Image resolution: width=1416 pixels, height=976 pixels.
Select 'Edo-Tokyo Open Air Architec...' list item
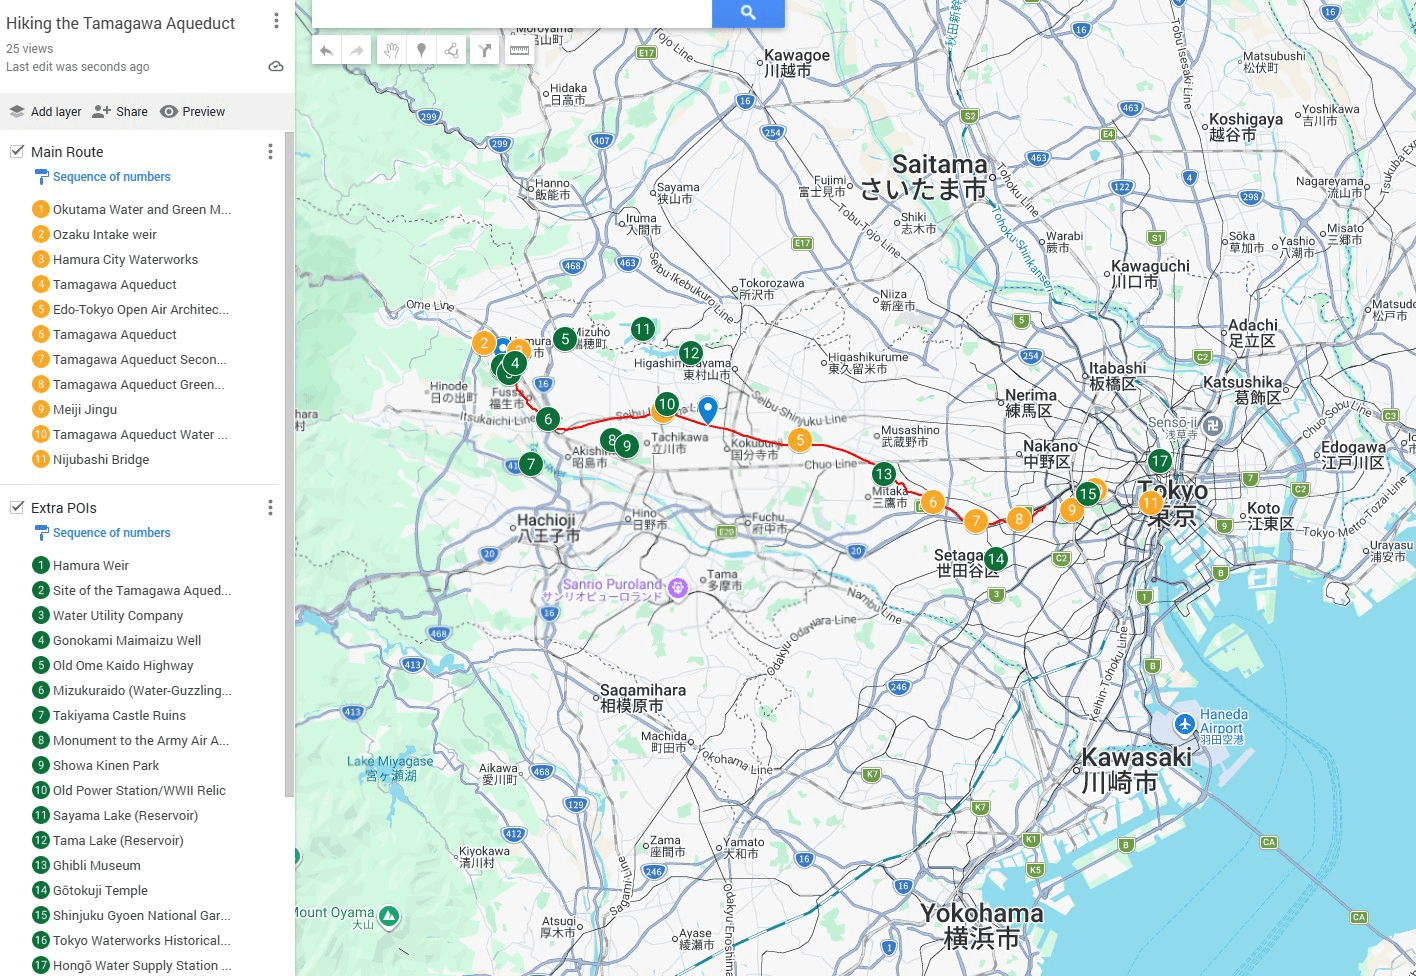pos(140,310)
